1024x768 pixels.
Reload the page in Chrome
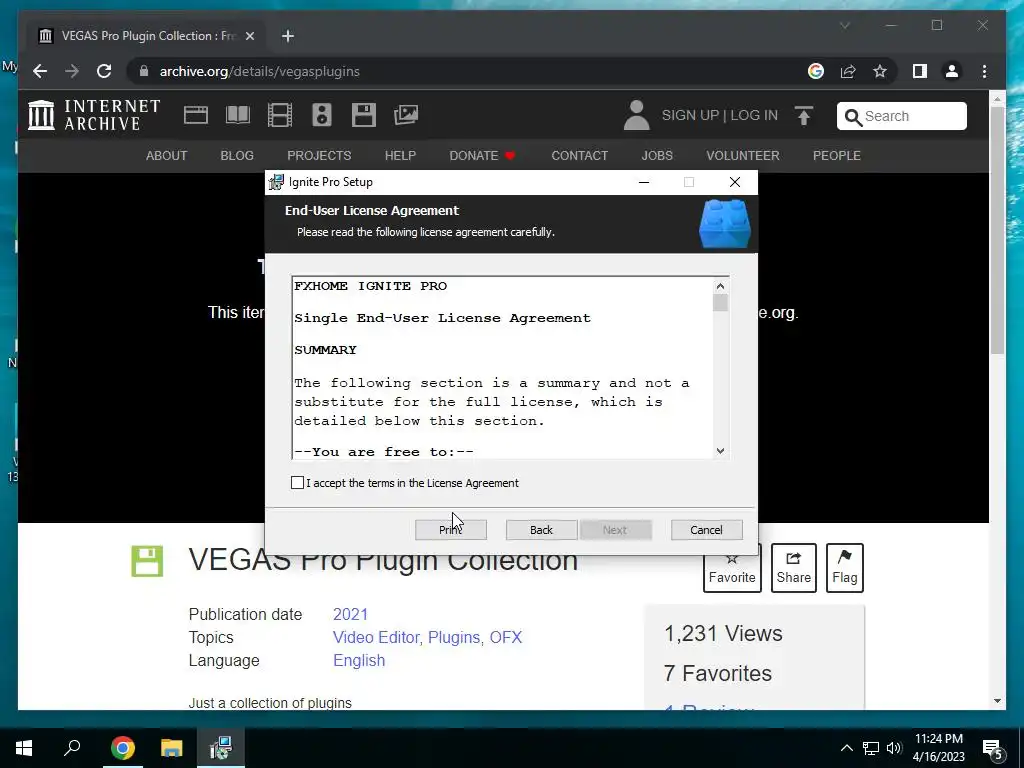(x=104, y=71)
